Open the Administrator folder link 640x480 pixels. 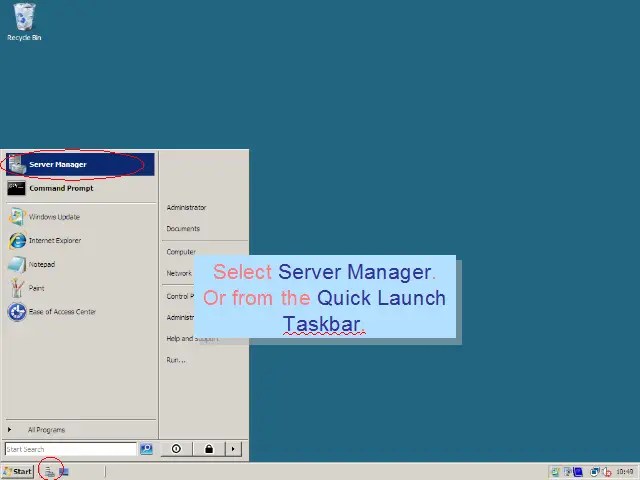186,207
